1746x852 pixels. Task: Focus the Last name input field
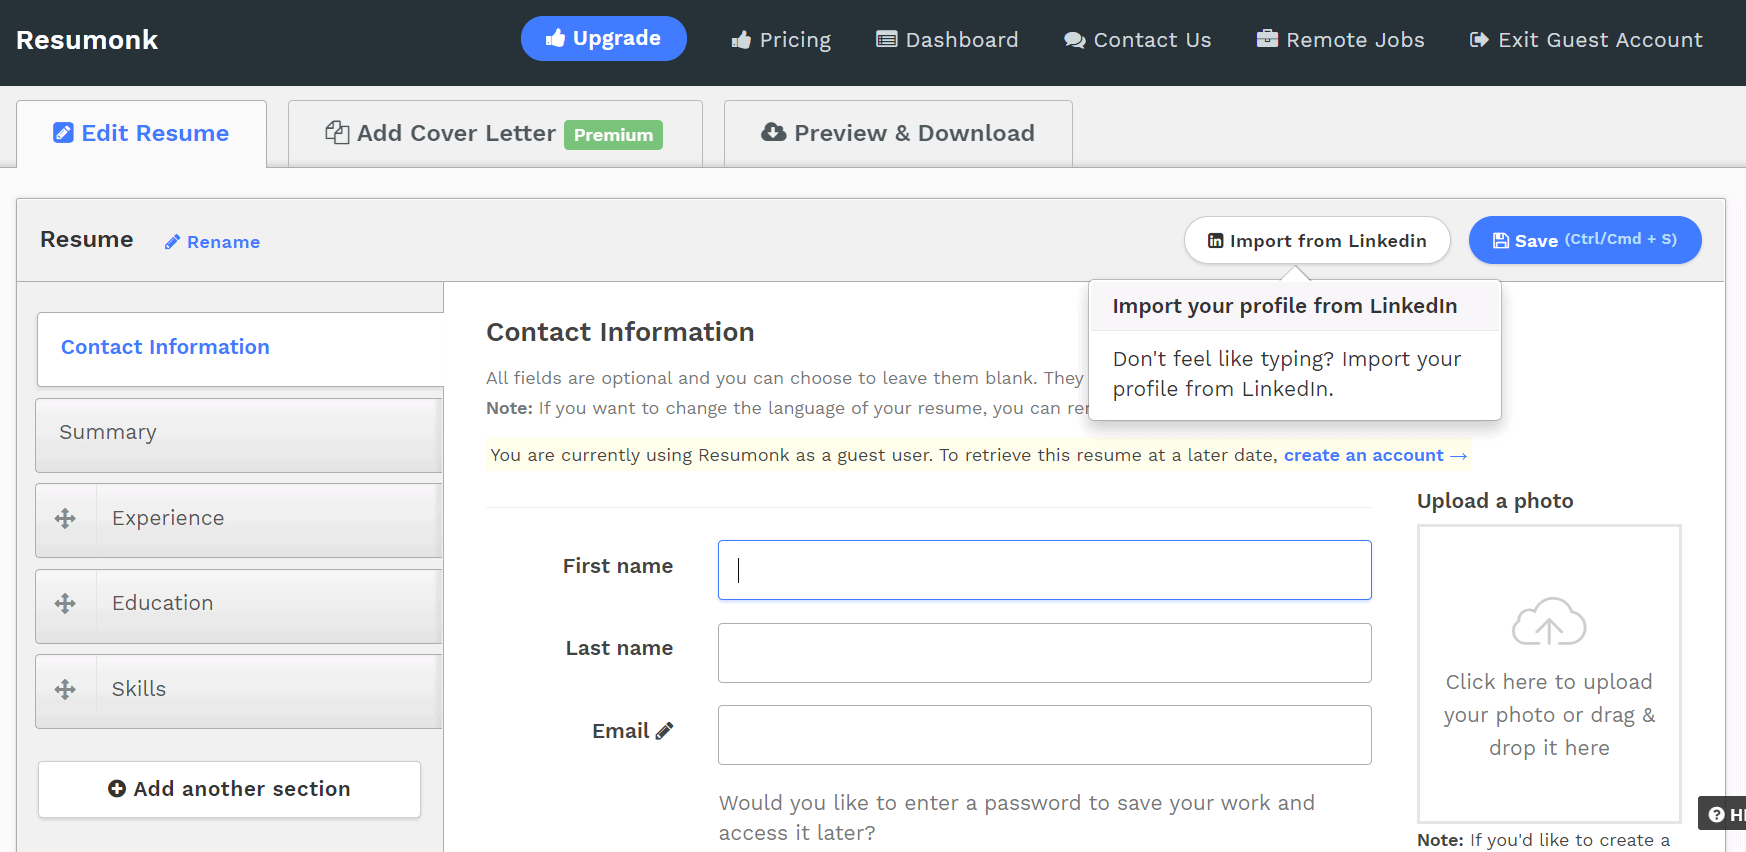click(1044, 653)
